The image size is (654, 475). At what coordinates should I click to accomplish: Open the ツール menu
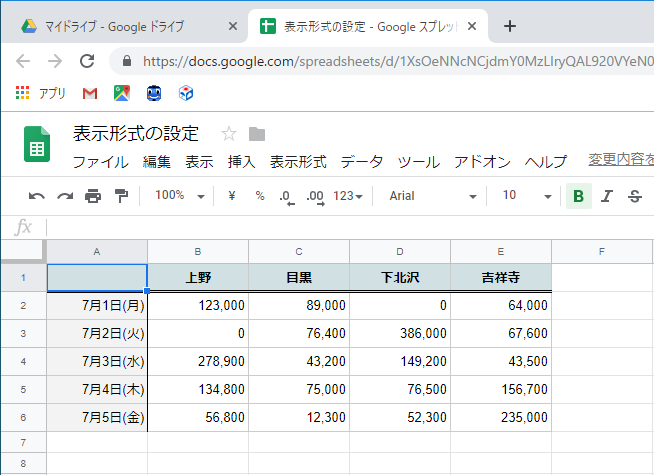418,162
